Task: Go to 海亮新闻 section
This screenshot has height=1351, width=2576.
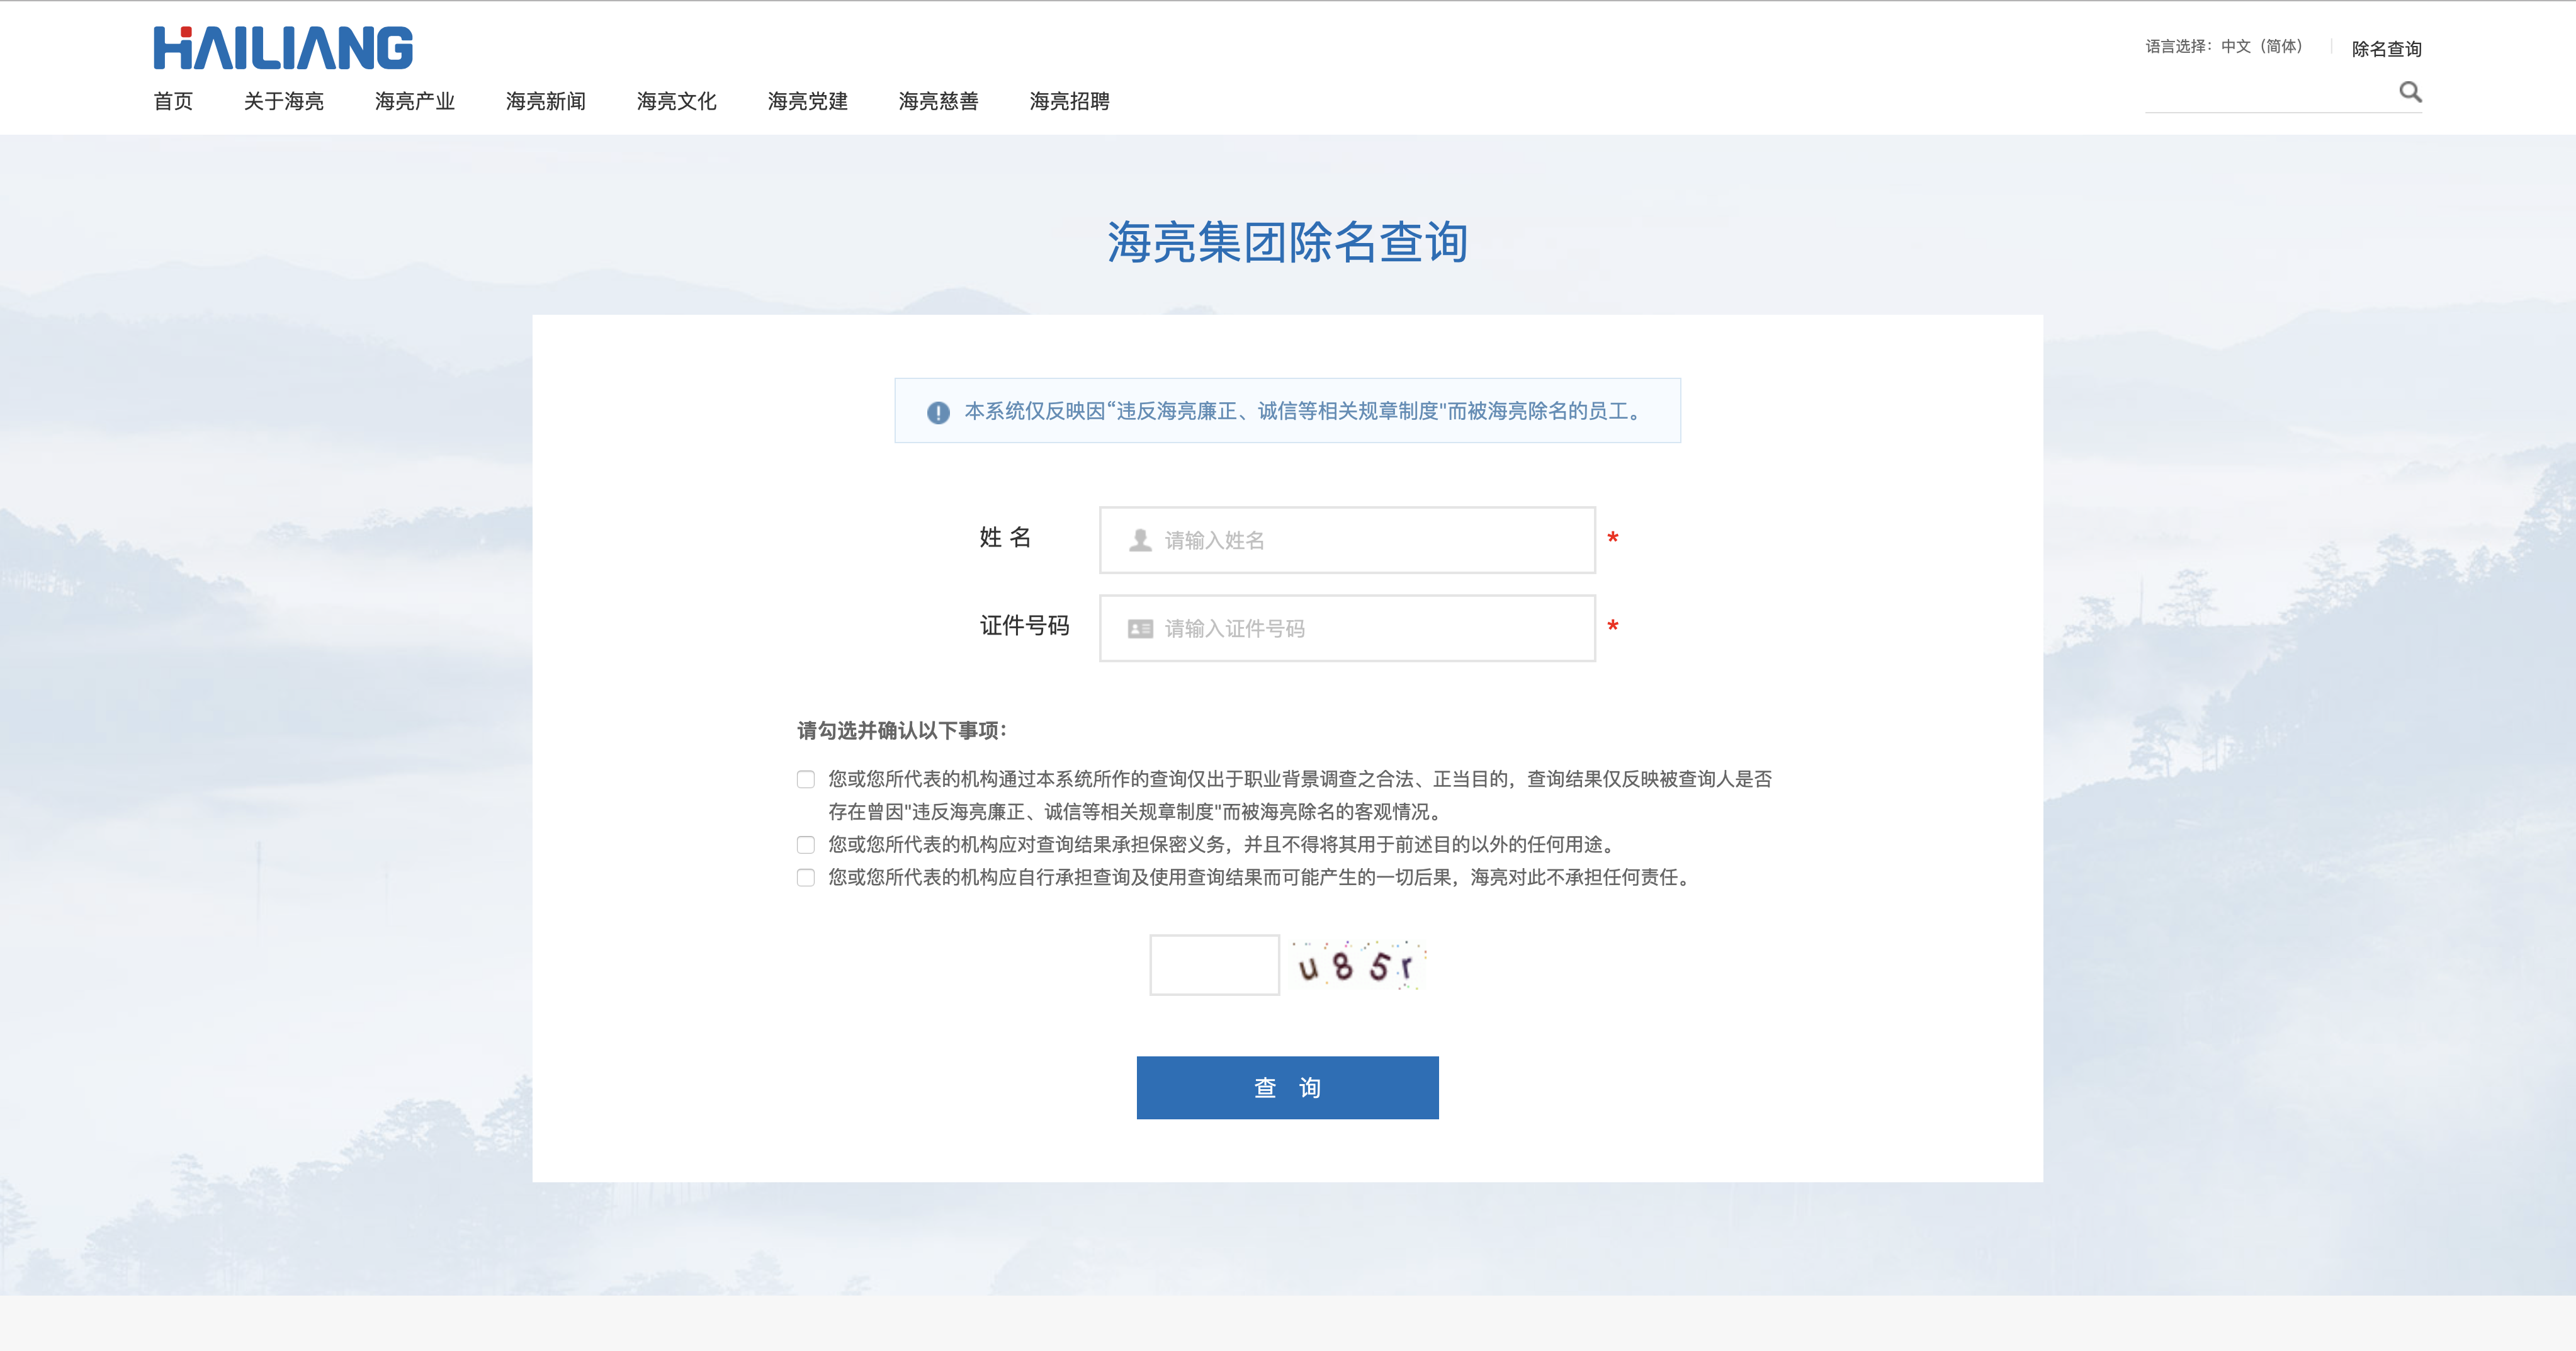Action: pyautogui.click(x=546, y=101)
